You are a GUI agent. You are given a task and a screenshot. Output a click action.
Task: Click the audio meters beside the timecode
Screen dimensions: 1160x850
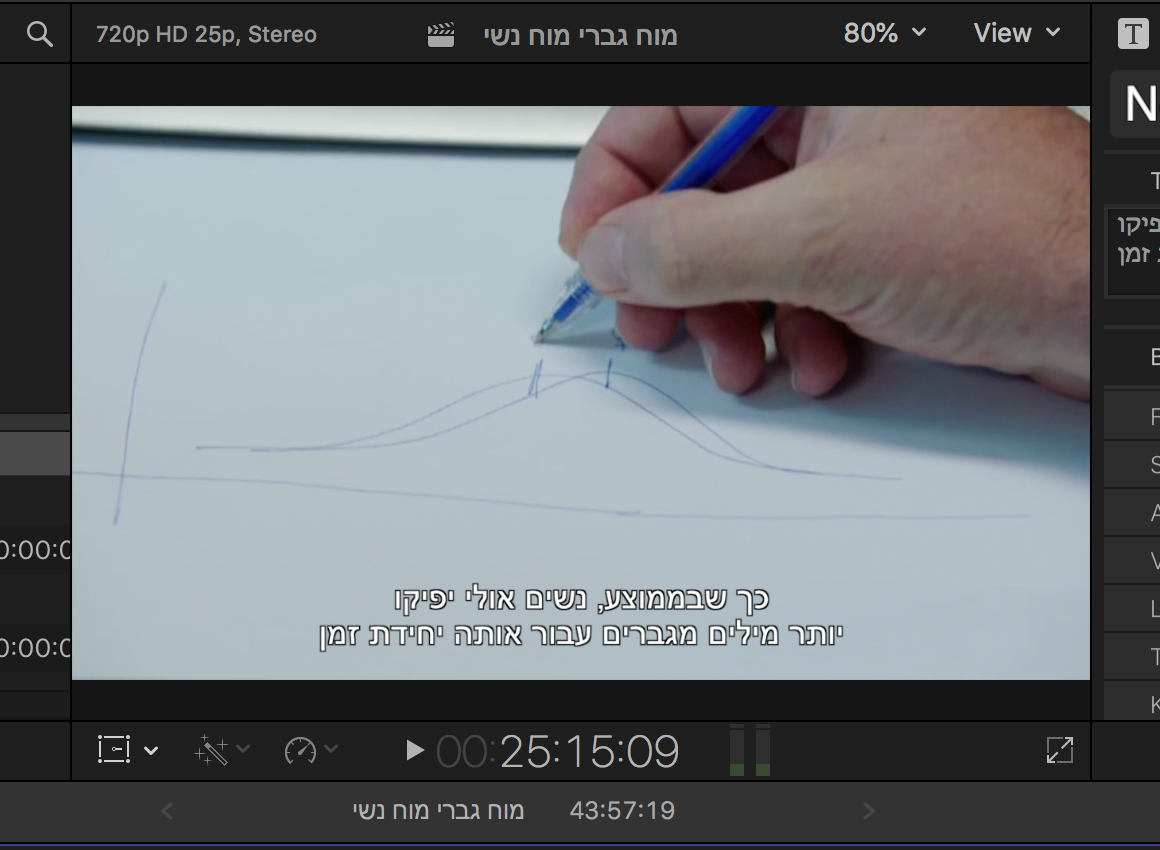749,750
